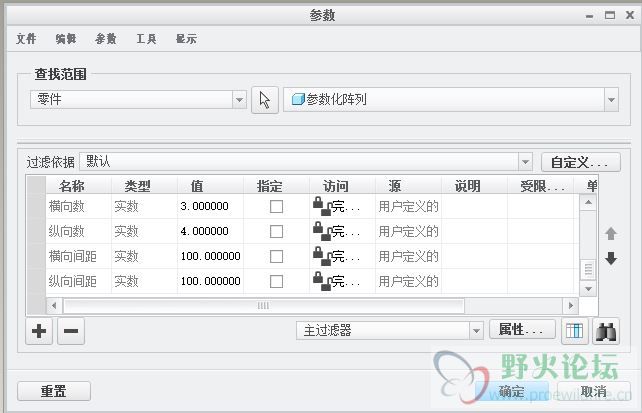
Task: Click 用户定义的 source cell in 纵向数 row
Action: coord(408,231)
